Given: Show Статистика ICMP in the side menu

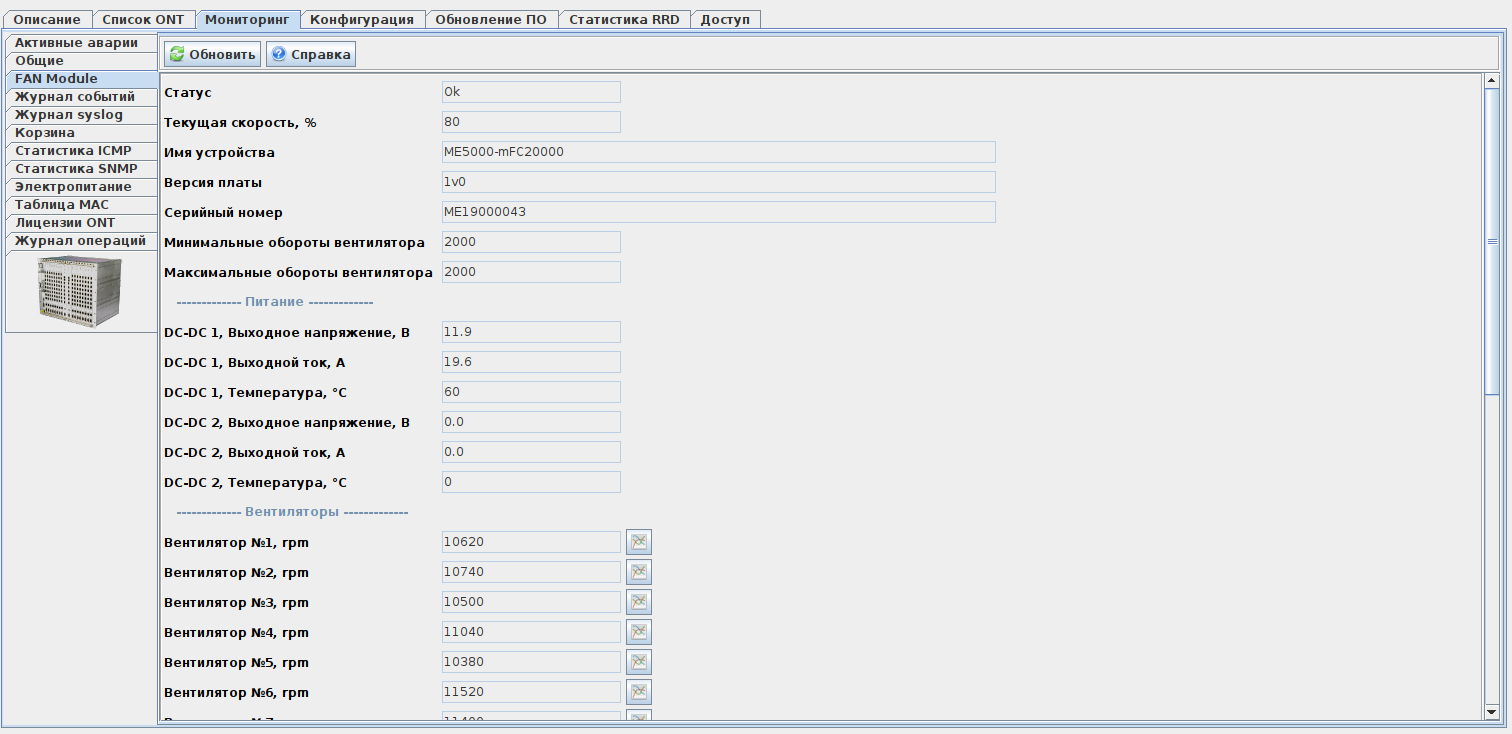Looking at the screenshot, I should pyautogui.click(x=82, y=151).
